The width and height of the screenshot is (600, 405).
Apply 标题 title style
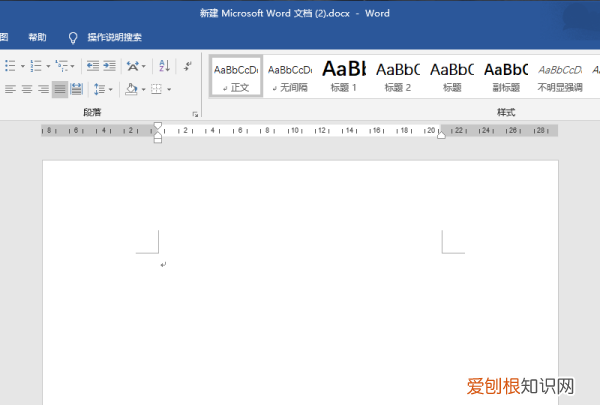[x=452, y=78]
